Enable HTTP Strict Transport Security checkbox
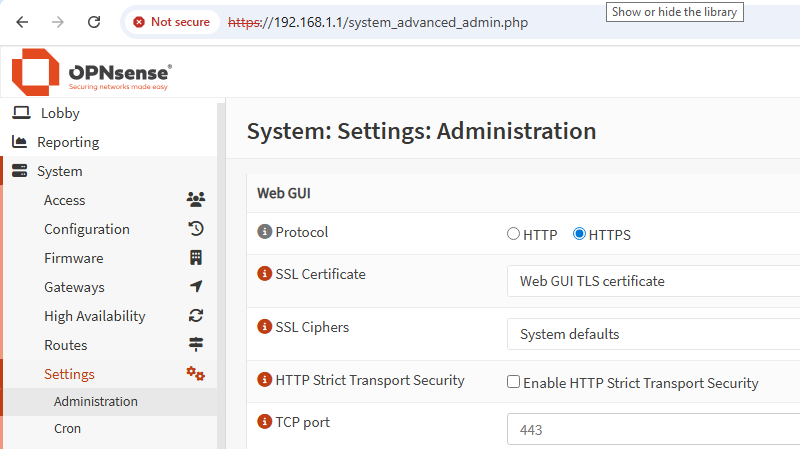This screenshot has width=800, height=449. pos(513,382)
